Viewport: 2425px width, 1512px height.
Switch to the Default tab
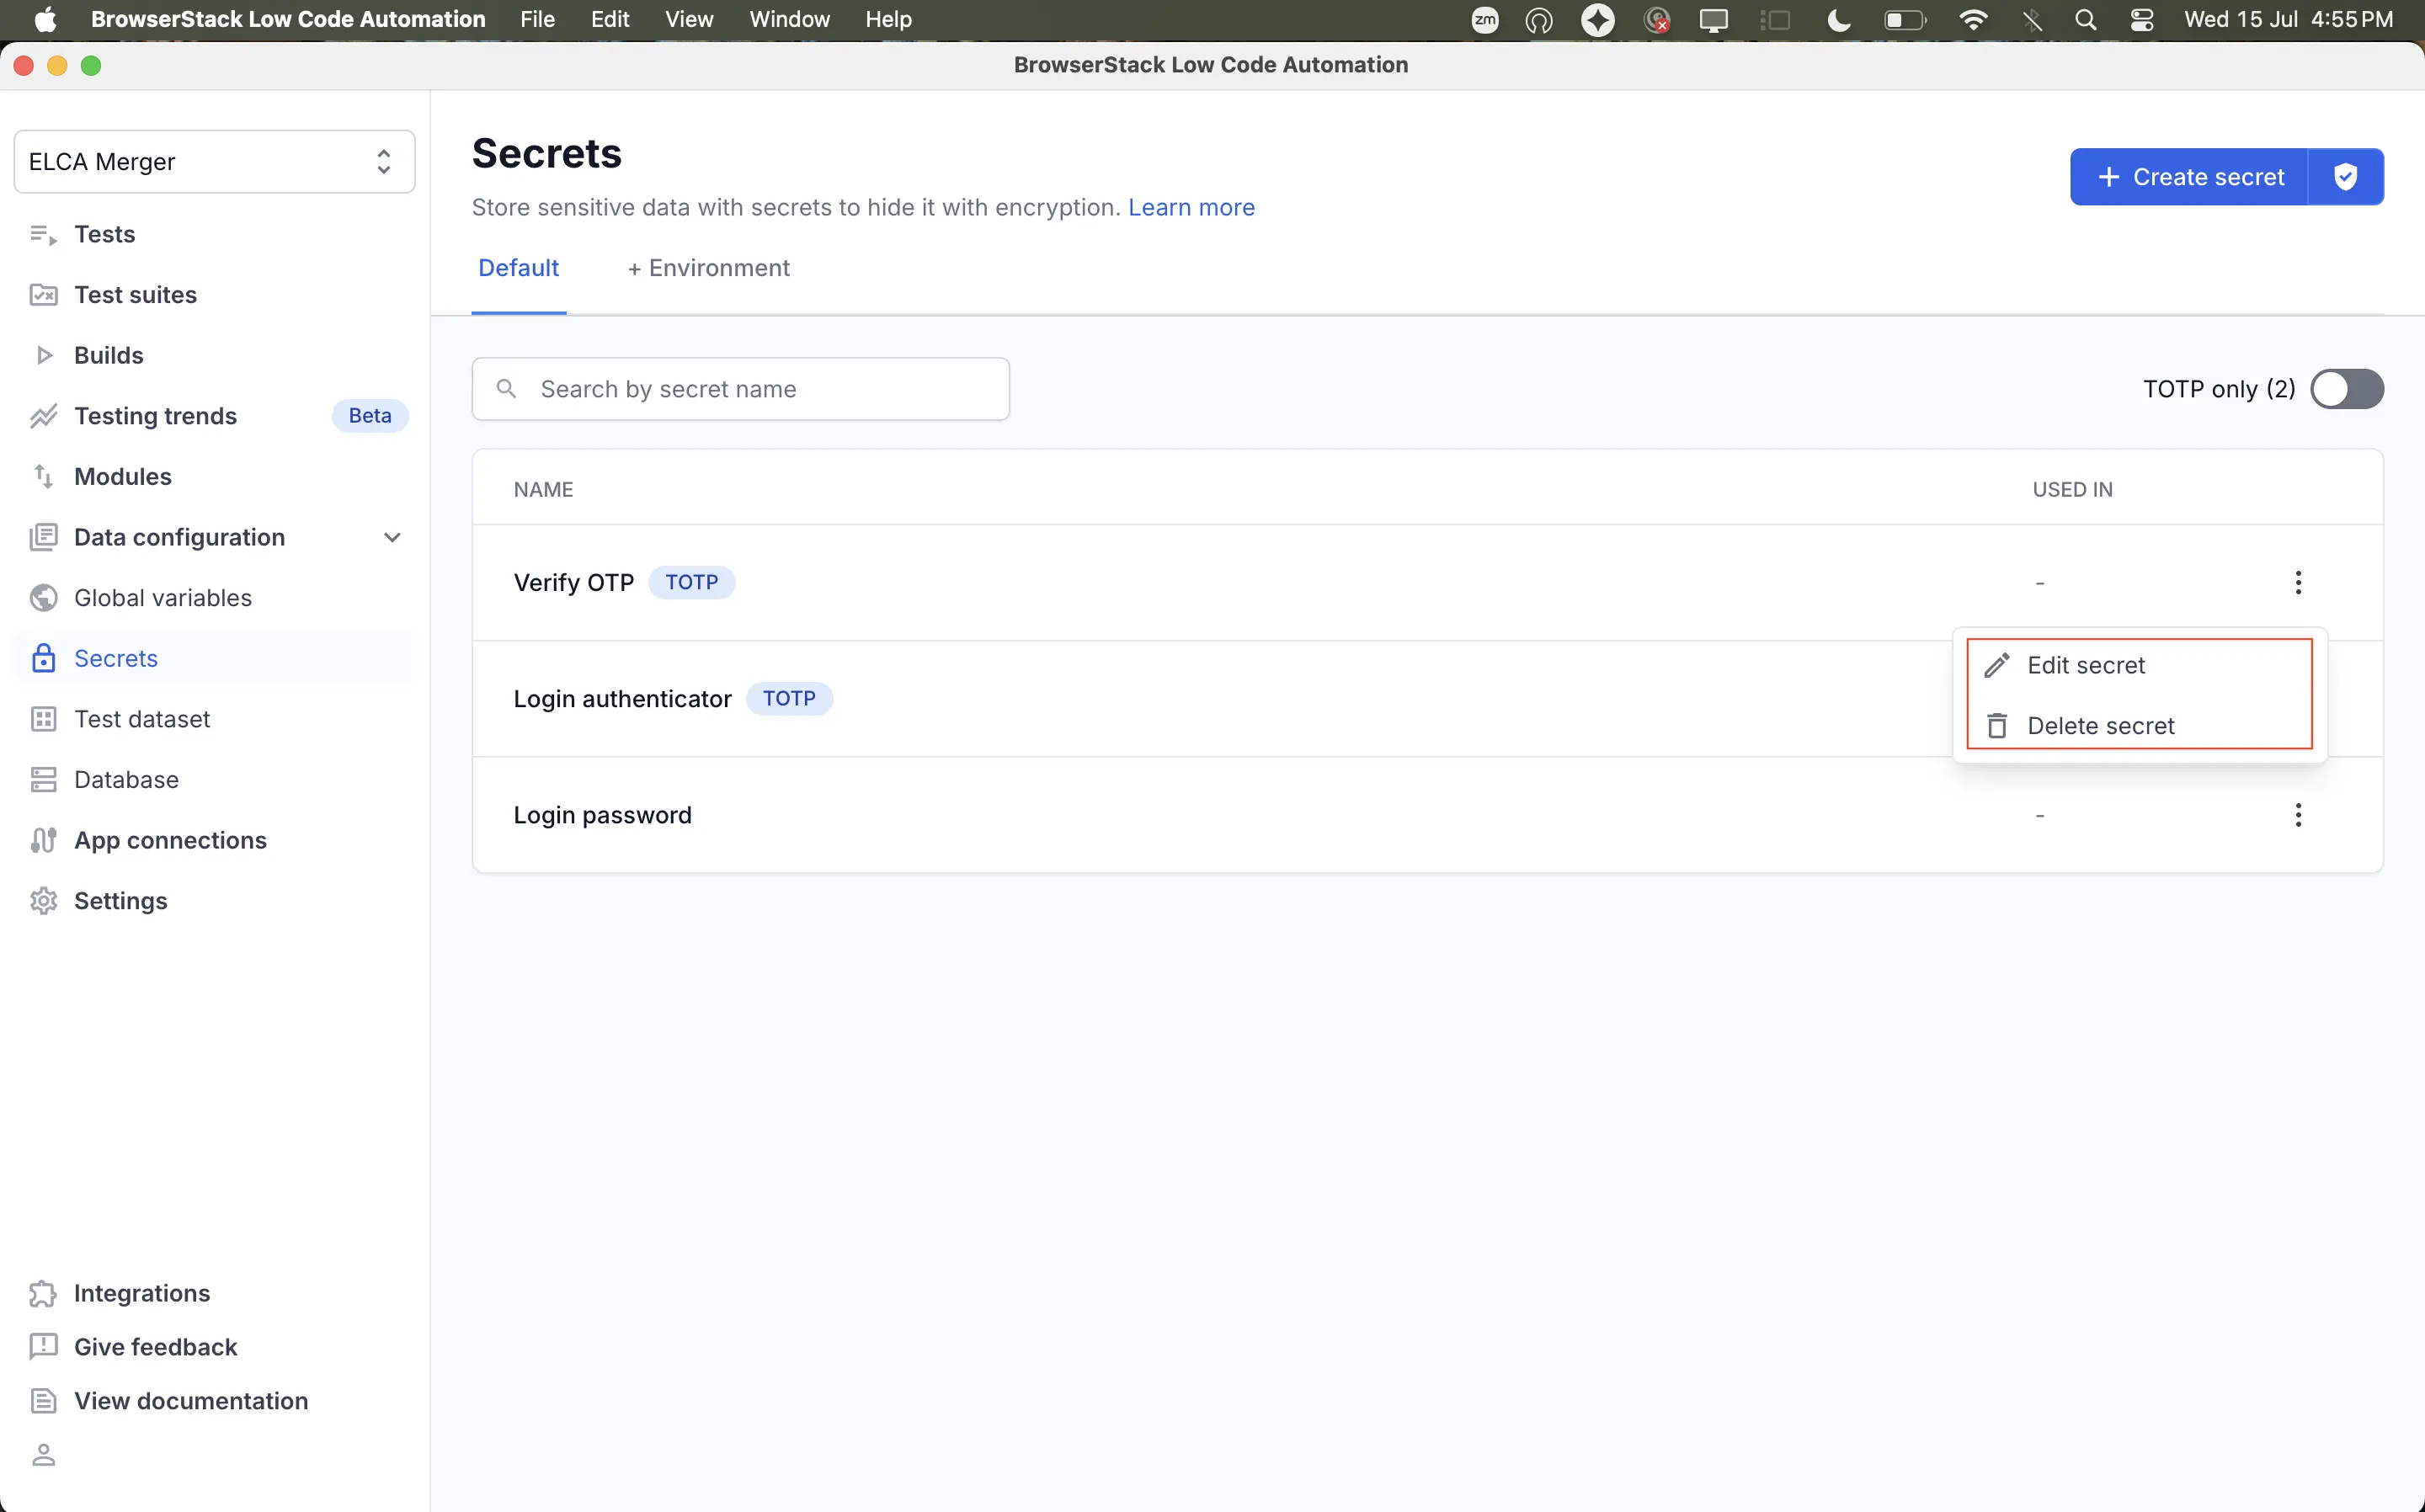[x=518, y=268]
